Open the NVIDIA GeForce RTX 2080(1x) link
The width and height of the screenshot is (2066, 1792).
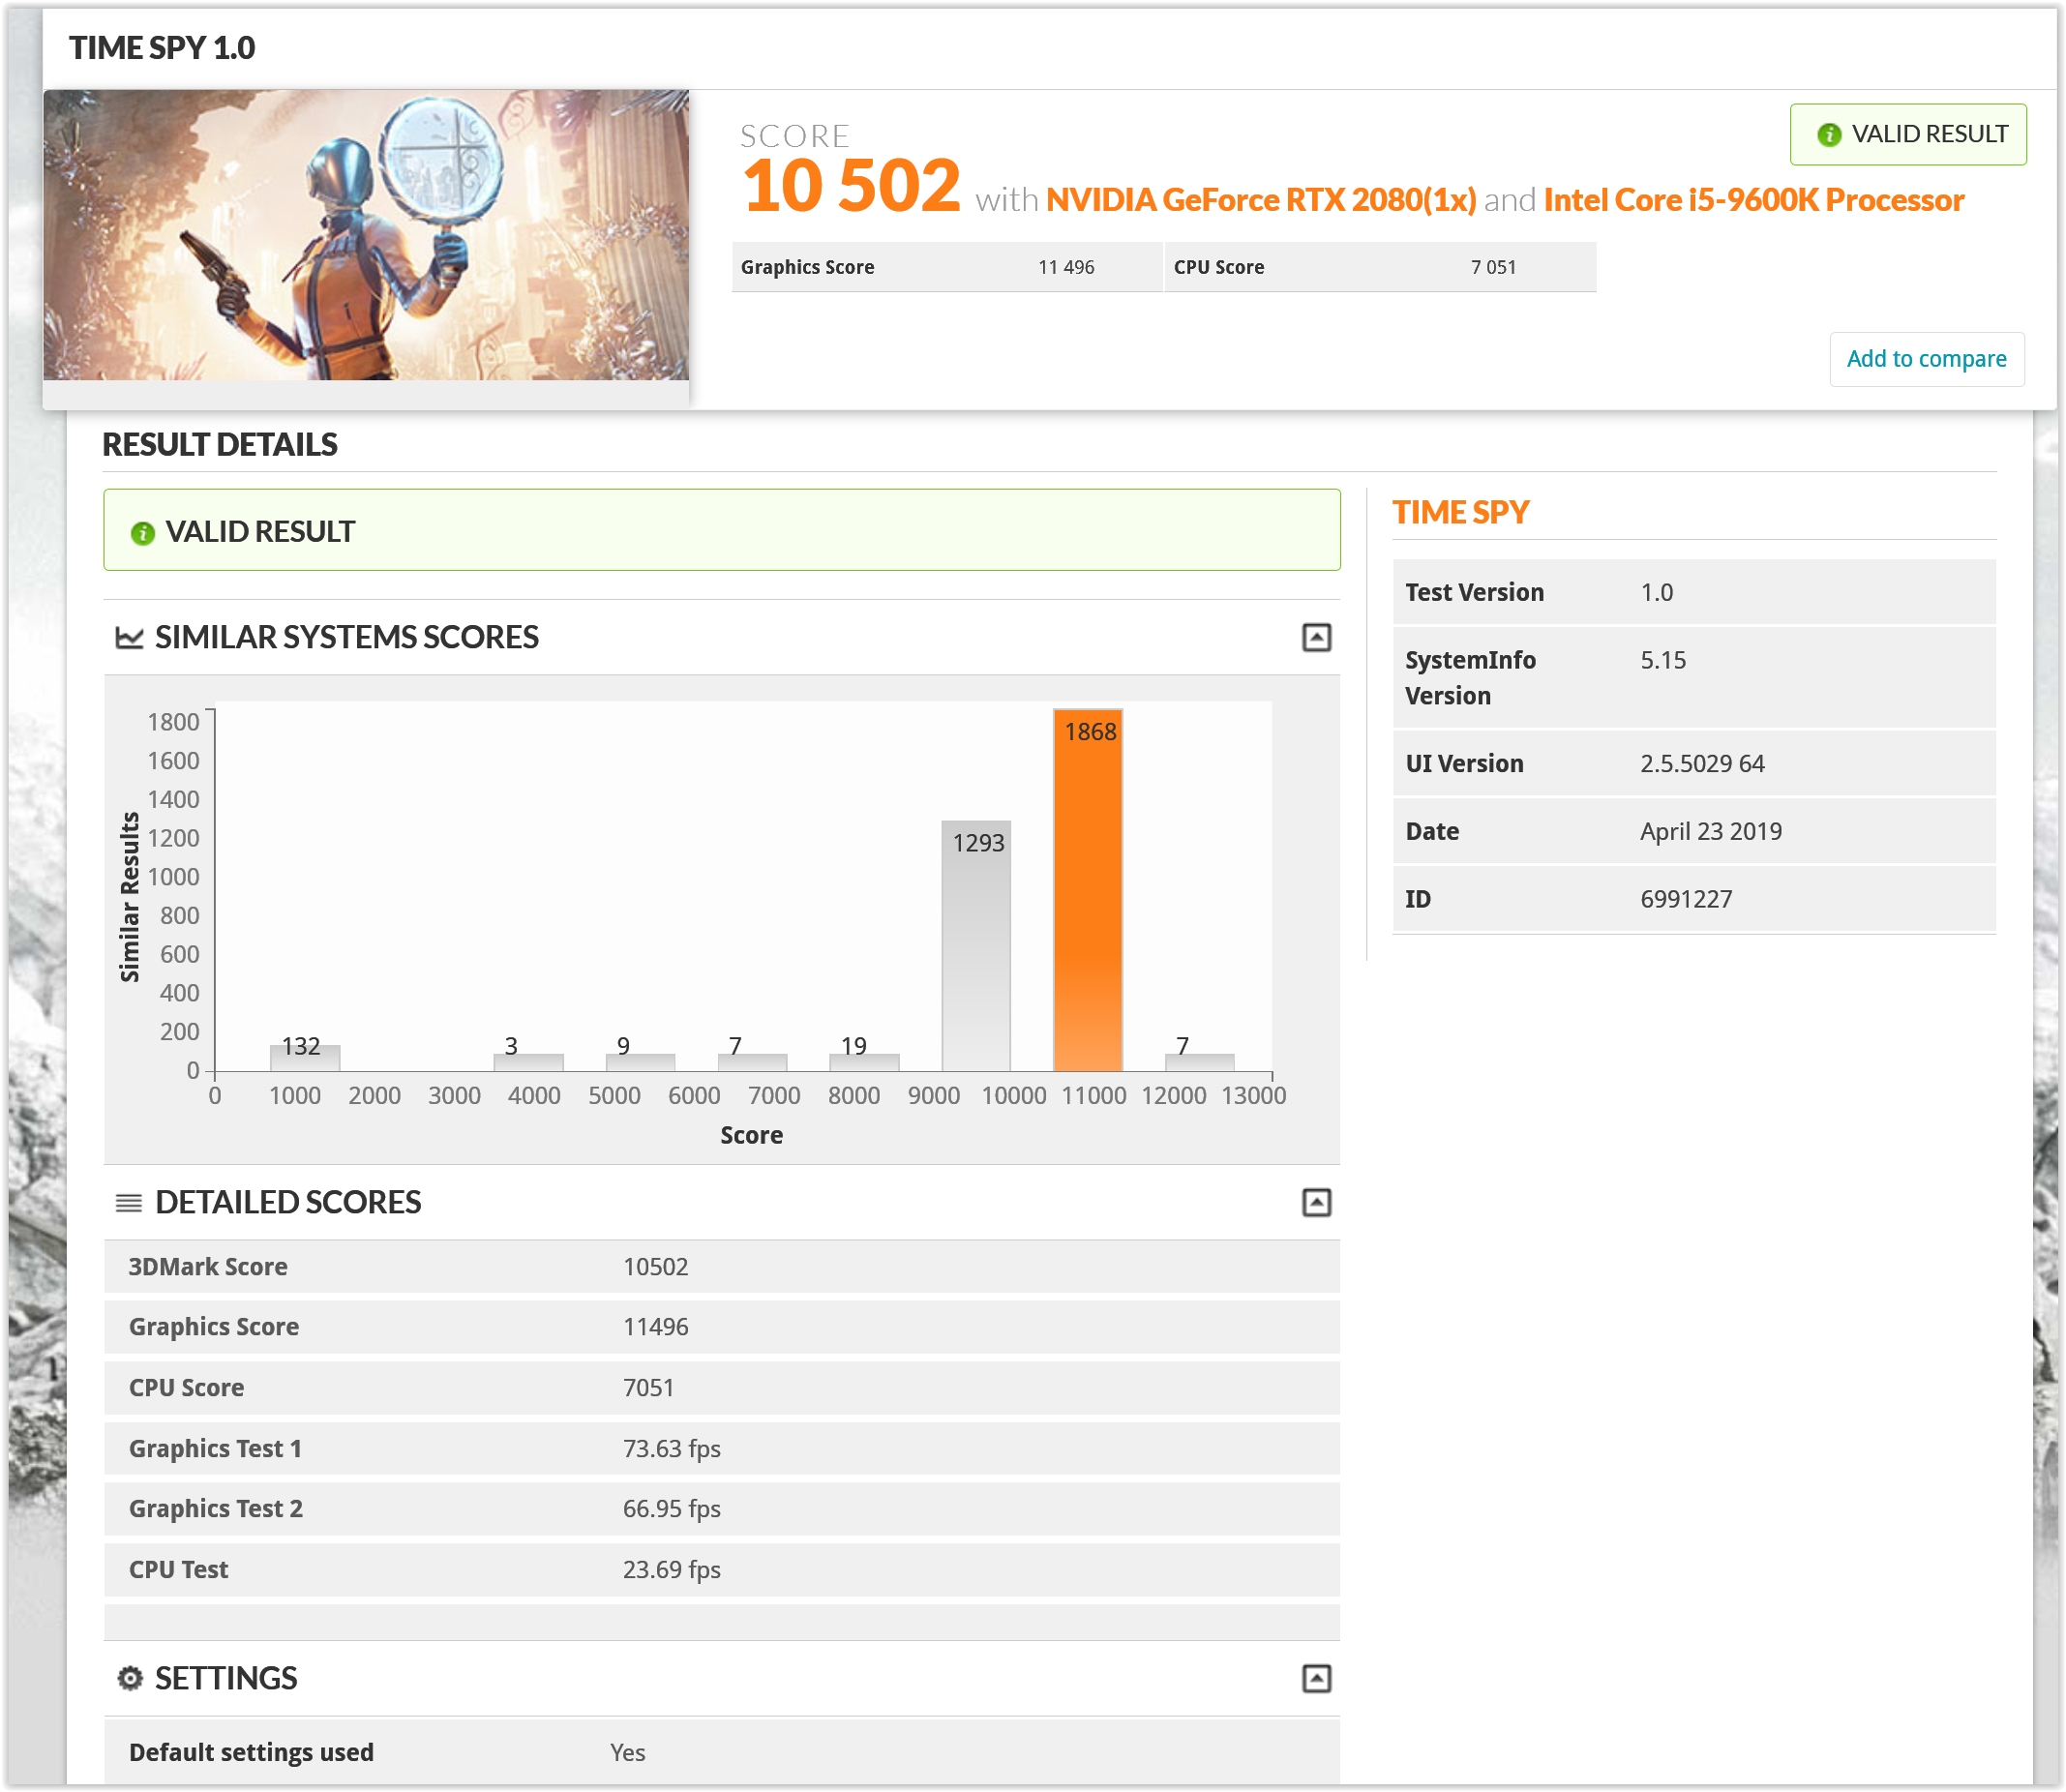pos(1260,200)
